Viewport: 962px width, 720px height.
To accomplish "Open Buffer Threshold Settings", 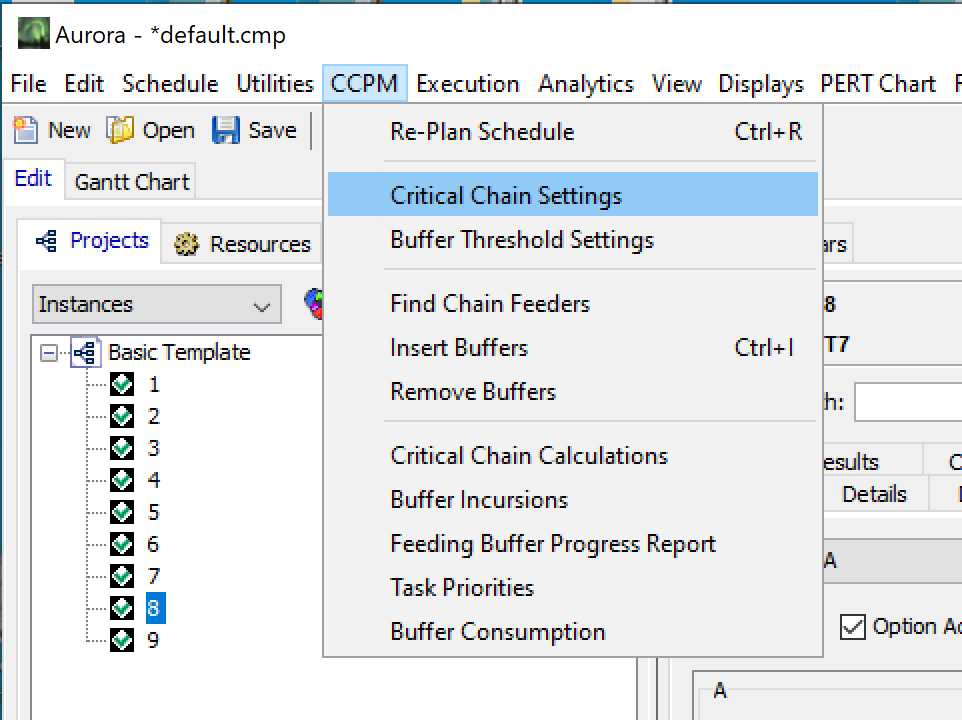I will click(x=522, y=240).
